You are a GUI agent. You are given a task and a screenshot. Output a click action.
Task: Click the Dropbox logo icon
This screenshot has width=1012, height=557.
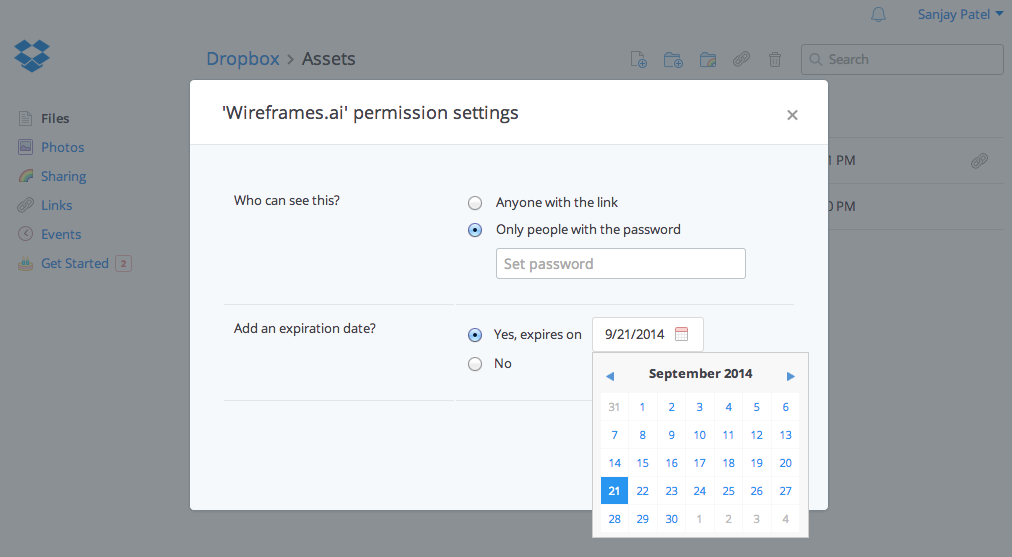(32, 55)
